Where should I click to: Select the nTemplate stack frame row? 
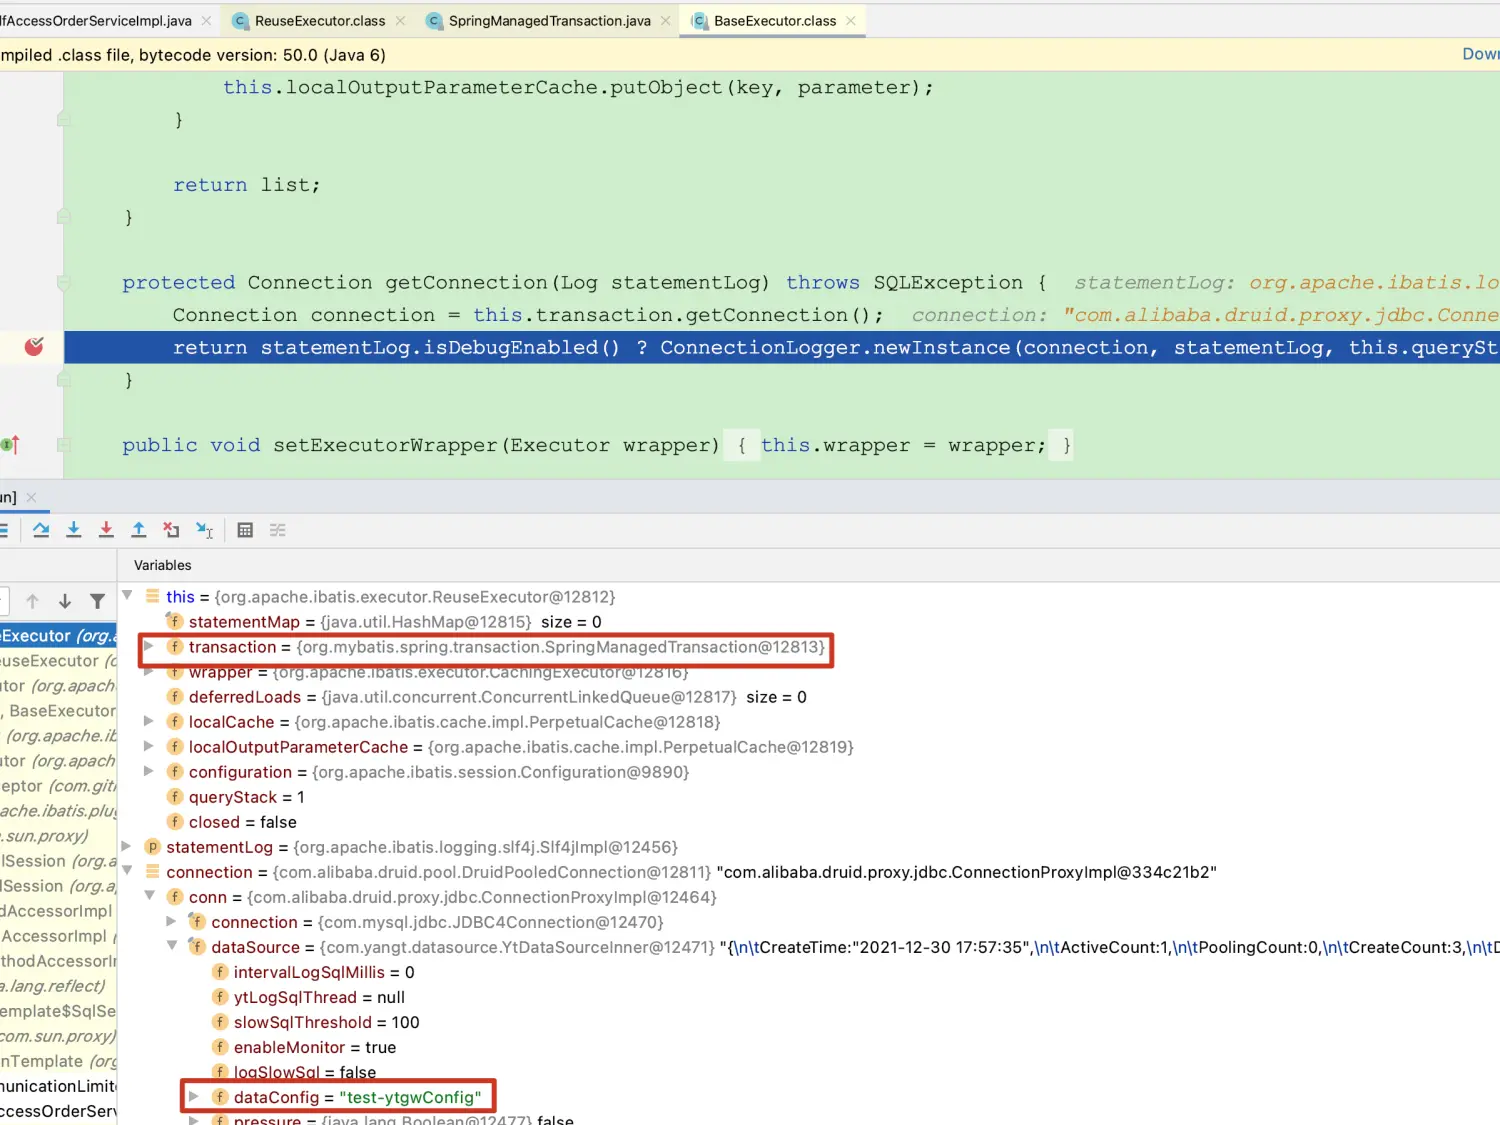point(58,1061)
